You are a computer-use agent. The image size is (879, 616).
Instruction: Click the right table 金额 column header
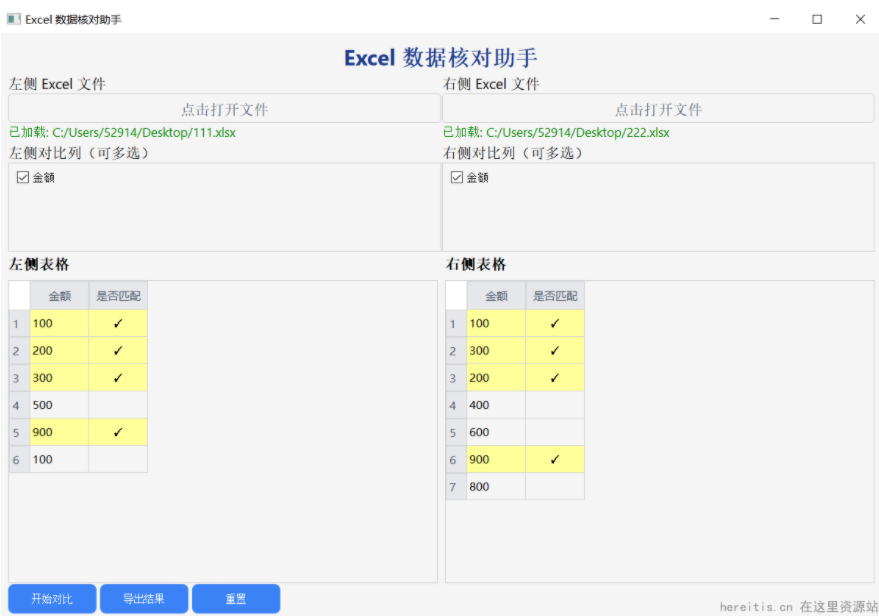click(496, 296)
